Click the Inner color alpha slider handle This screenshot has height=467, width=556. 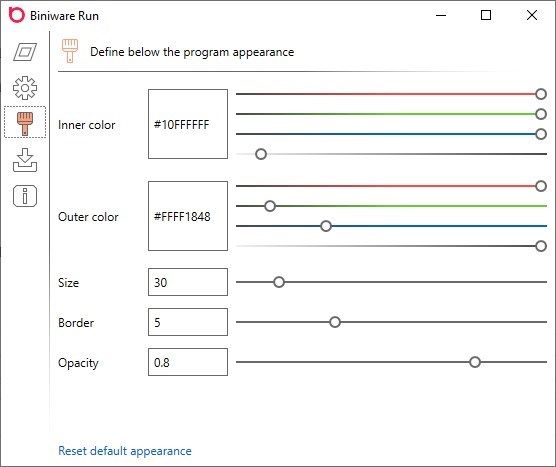(x=261, y=154)
